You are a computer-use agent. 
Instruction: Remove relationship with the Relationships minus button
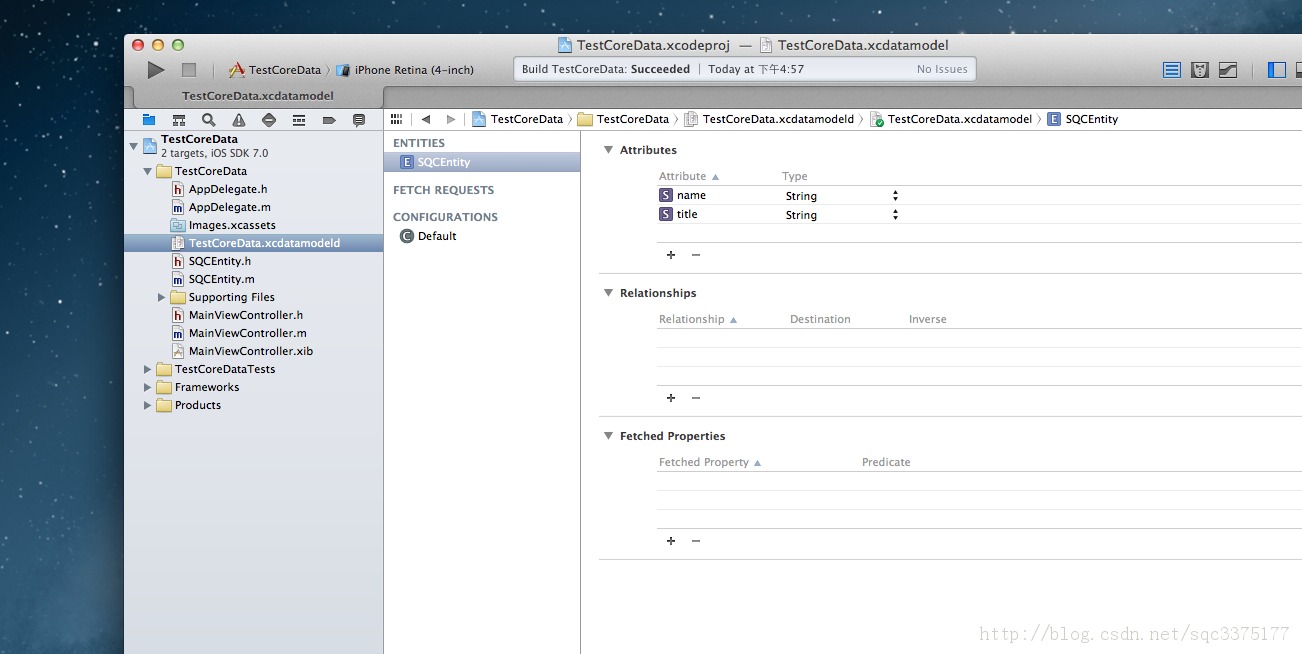click(x=696, y=398)
